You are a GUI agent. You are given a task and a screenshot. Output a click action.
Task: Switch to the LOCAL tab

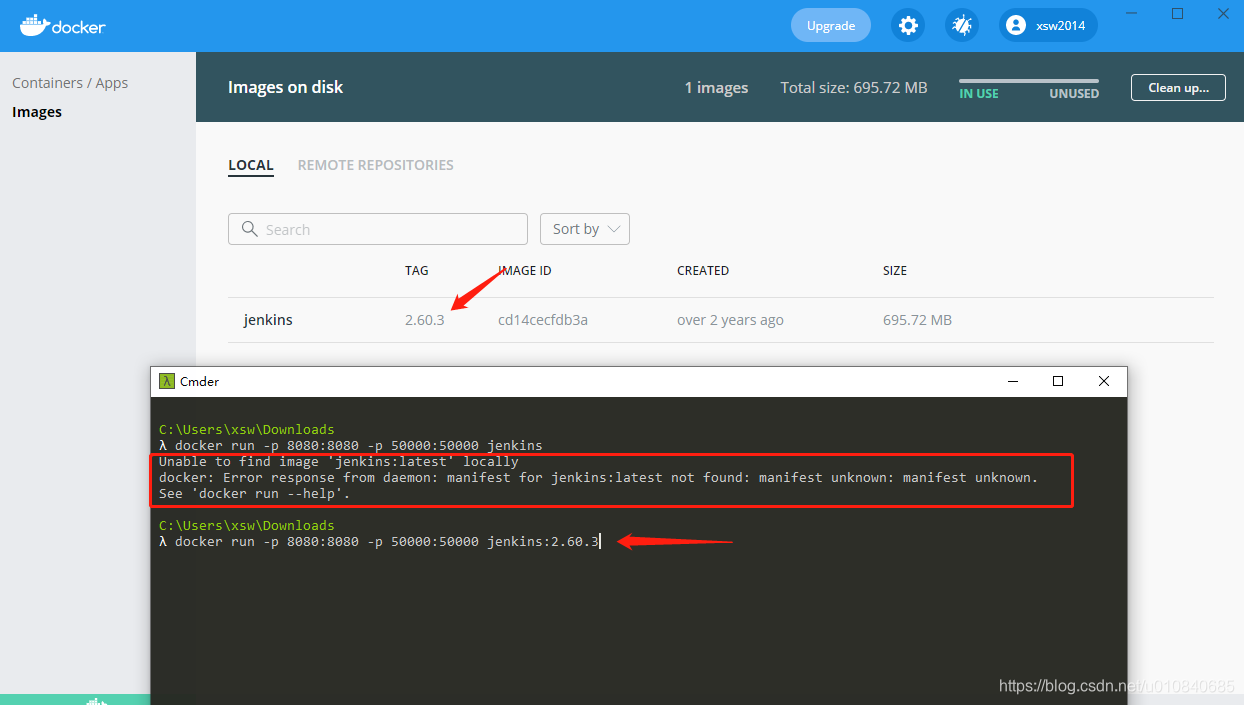point(251,165)
